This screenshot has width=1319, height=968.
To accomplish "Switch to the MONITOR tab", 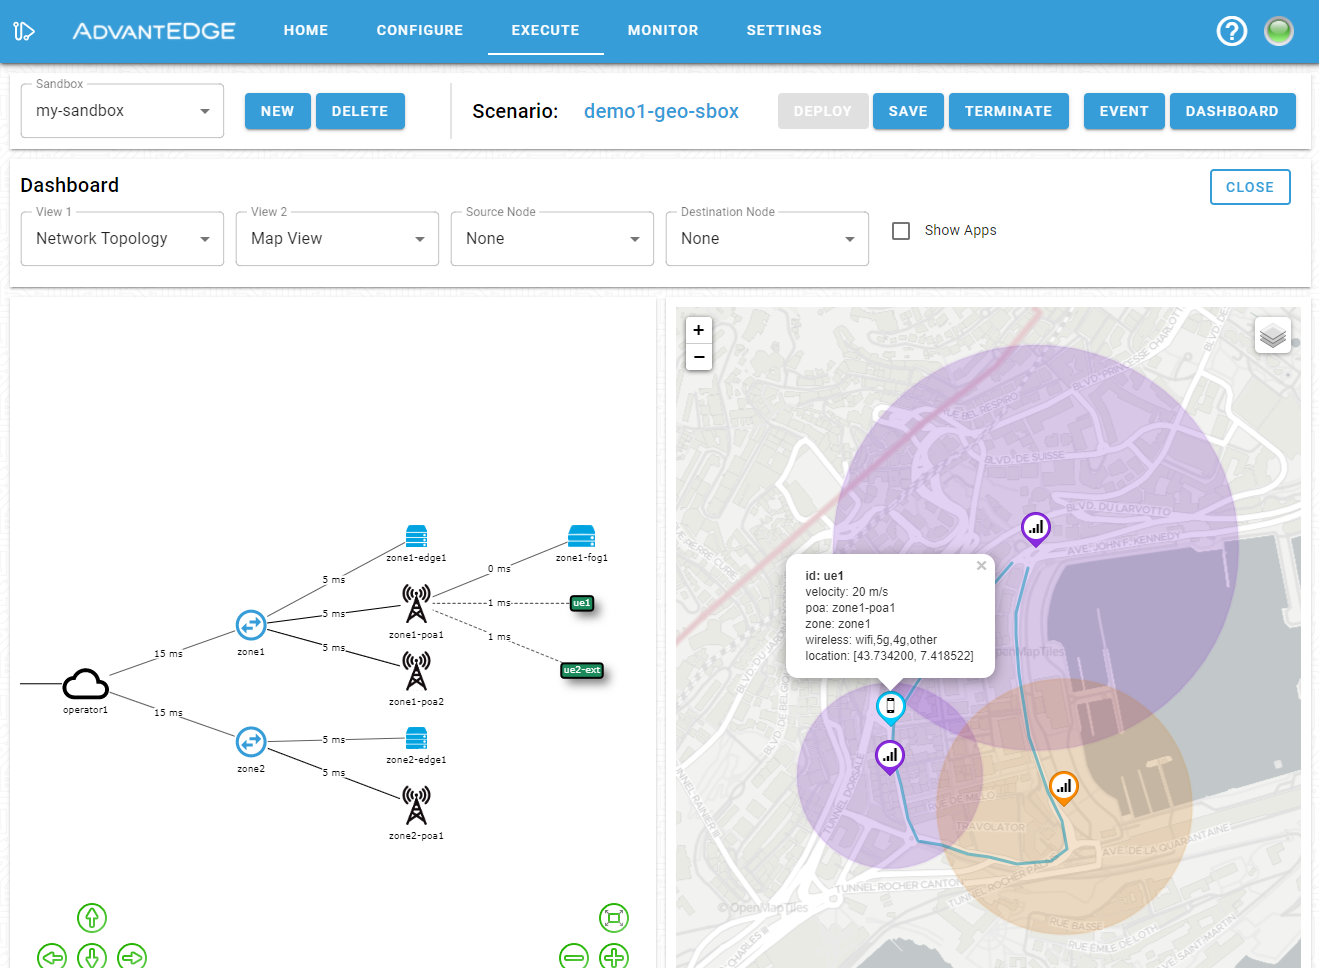I will point(663,30).
